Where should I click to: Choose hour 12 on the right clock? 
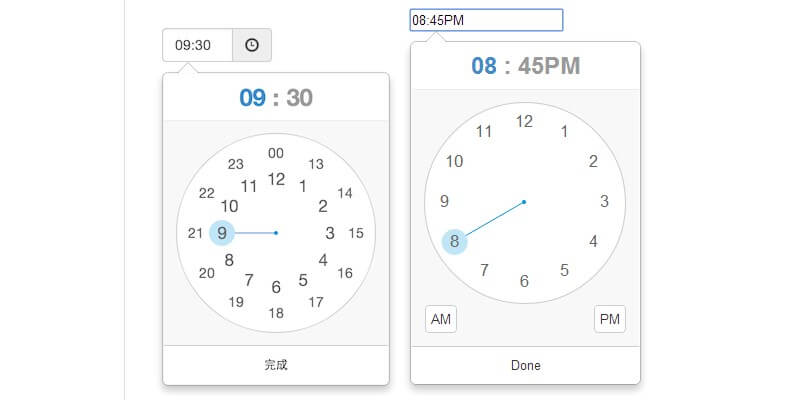(x=524, y=121)
